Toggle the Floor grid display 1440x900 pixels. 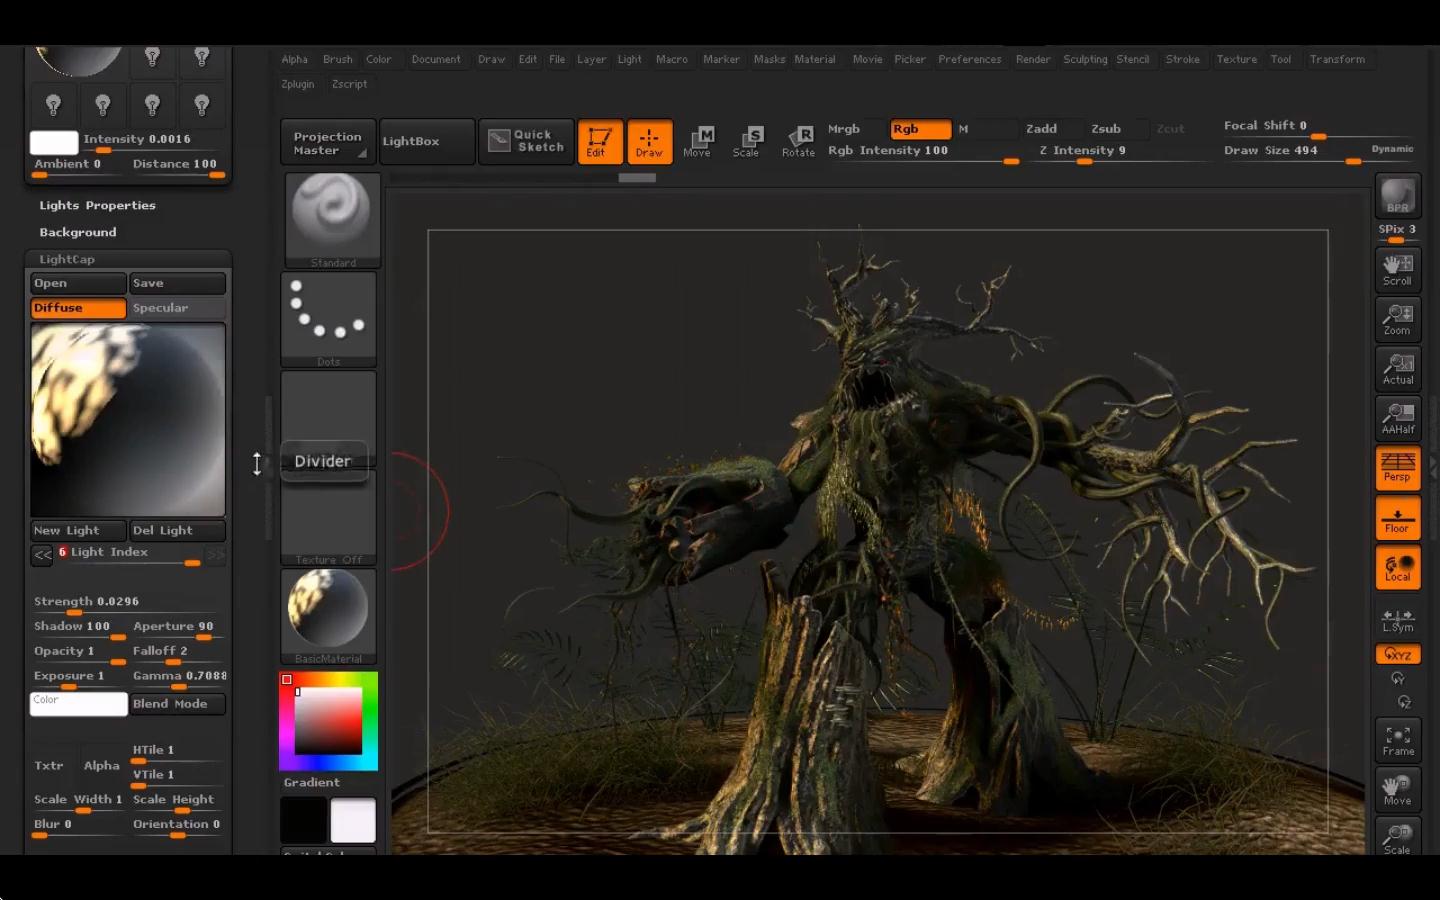1398,518
